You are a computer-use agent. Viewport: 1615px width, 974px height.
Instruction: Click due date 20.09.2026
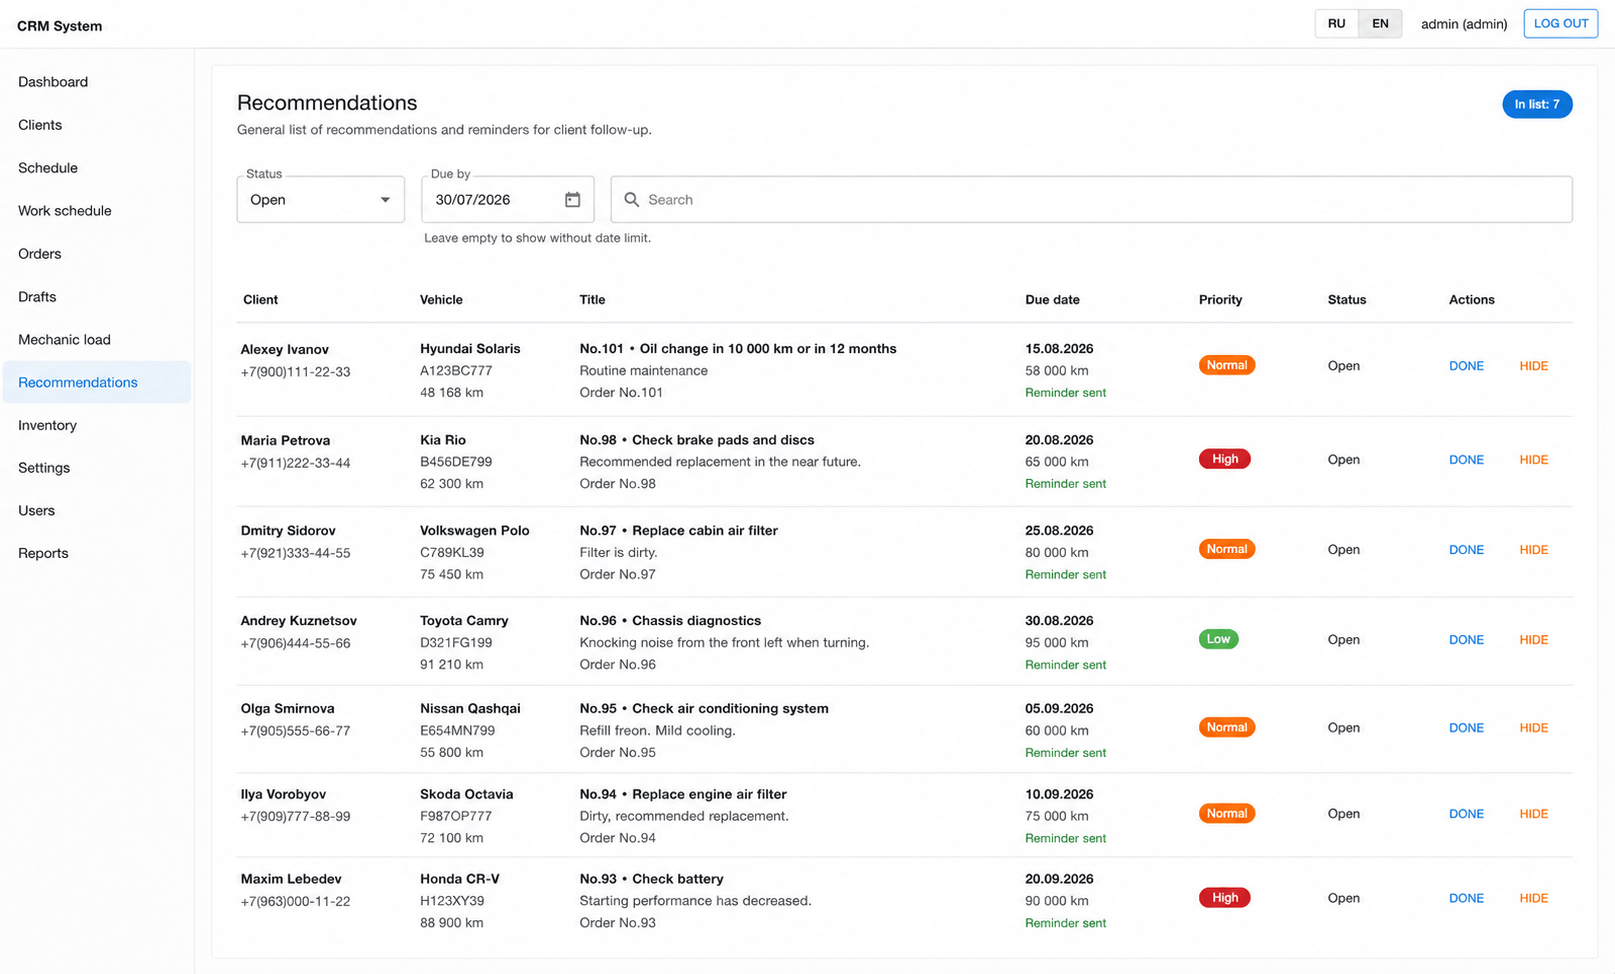(x=1059, y=879)
